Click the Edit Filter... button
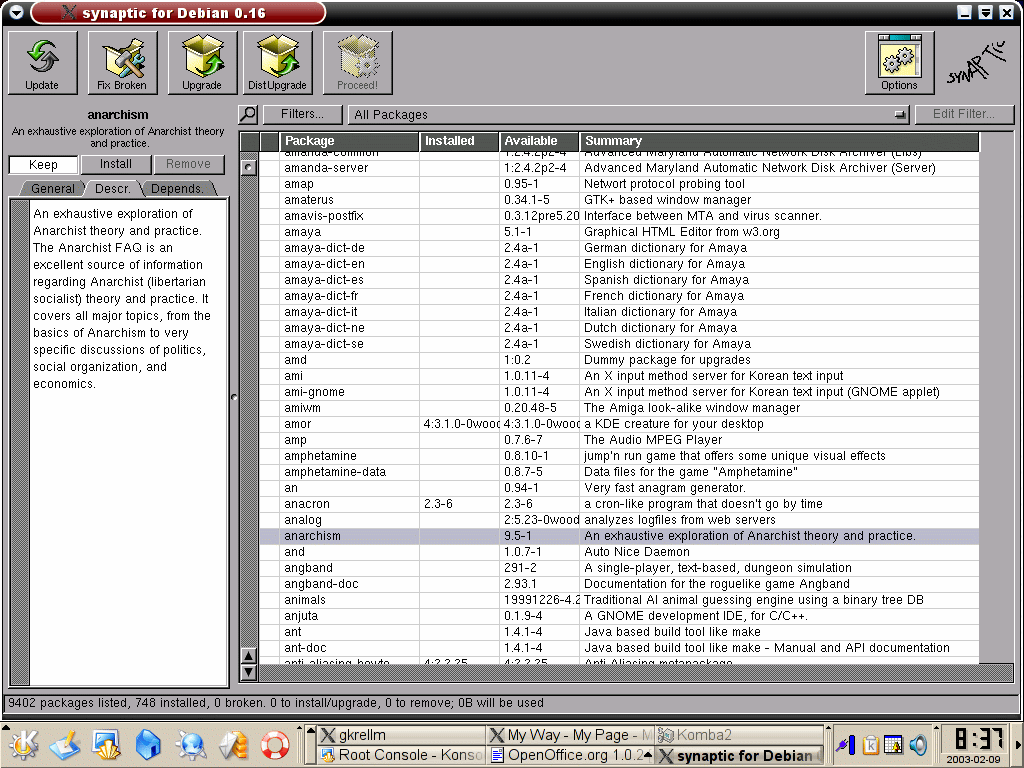 click(964, 114)
